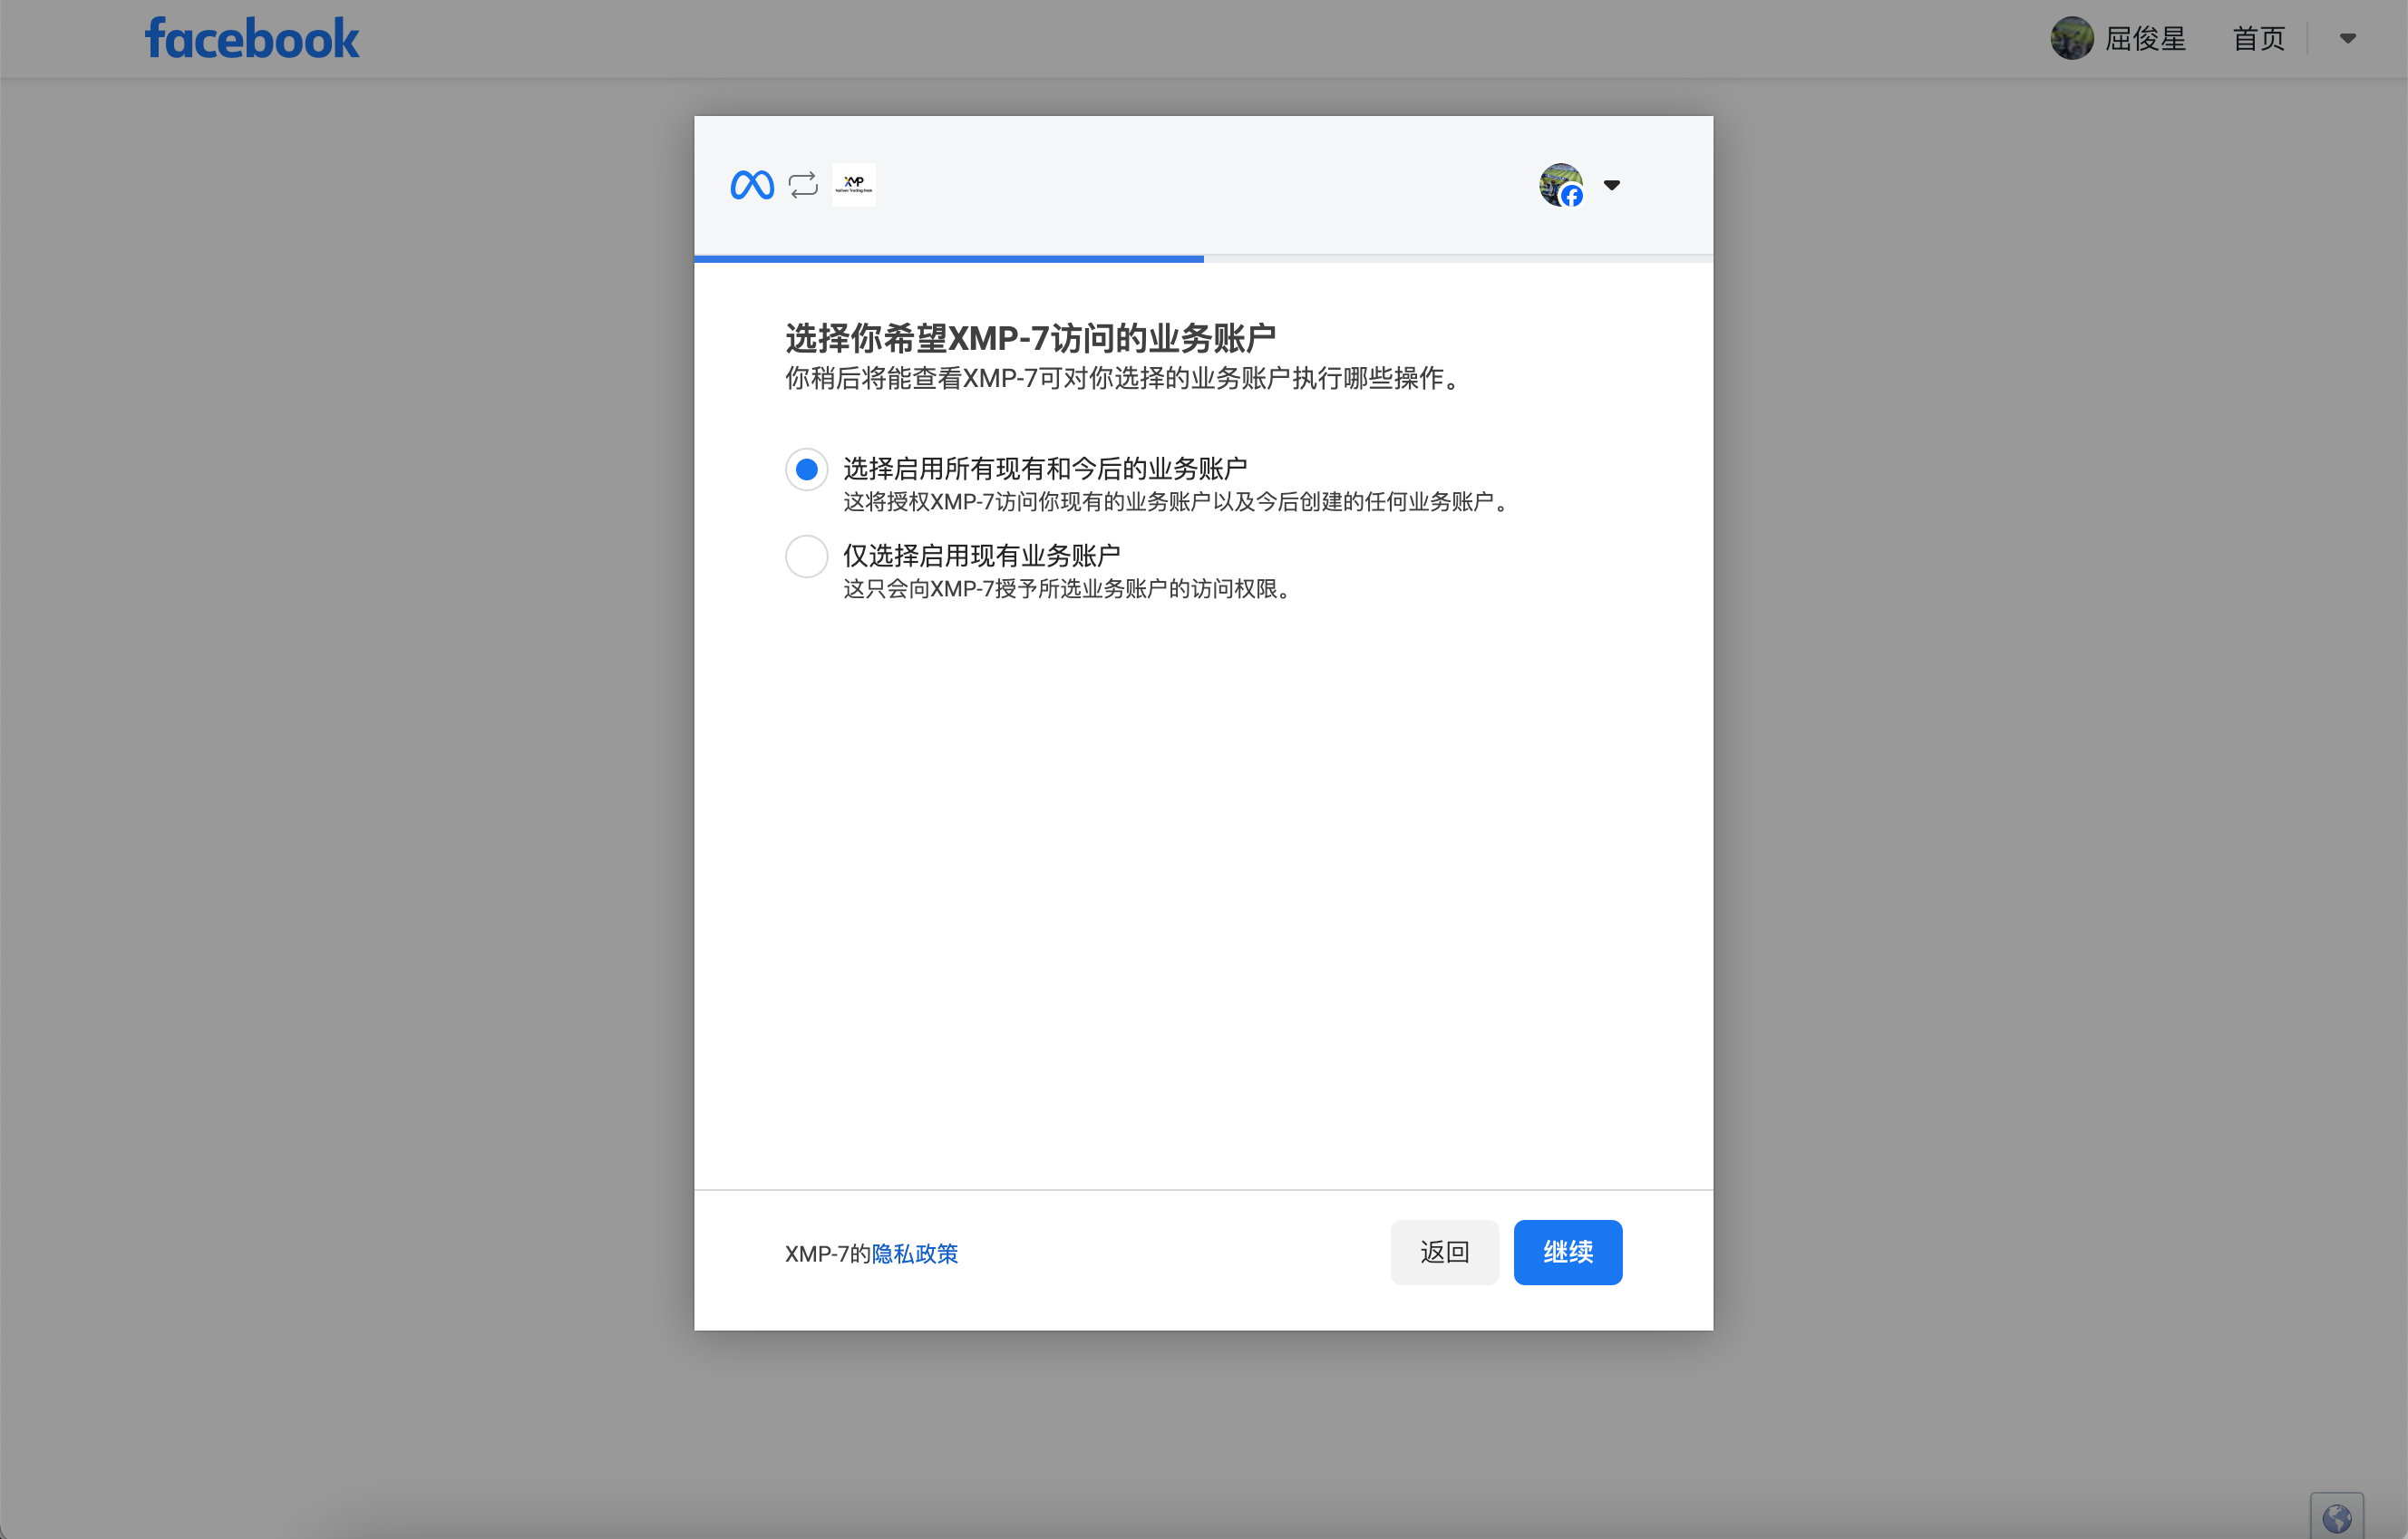Click the 屈俊星 username in the header
Screen dimensions: 2408x1539
pyautogui.click(x=2145, y=39)
